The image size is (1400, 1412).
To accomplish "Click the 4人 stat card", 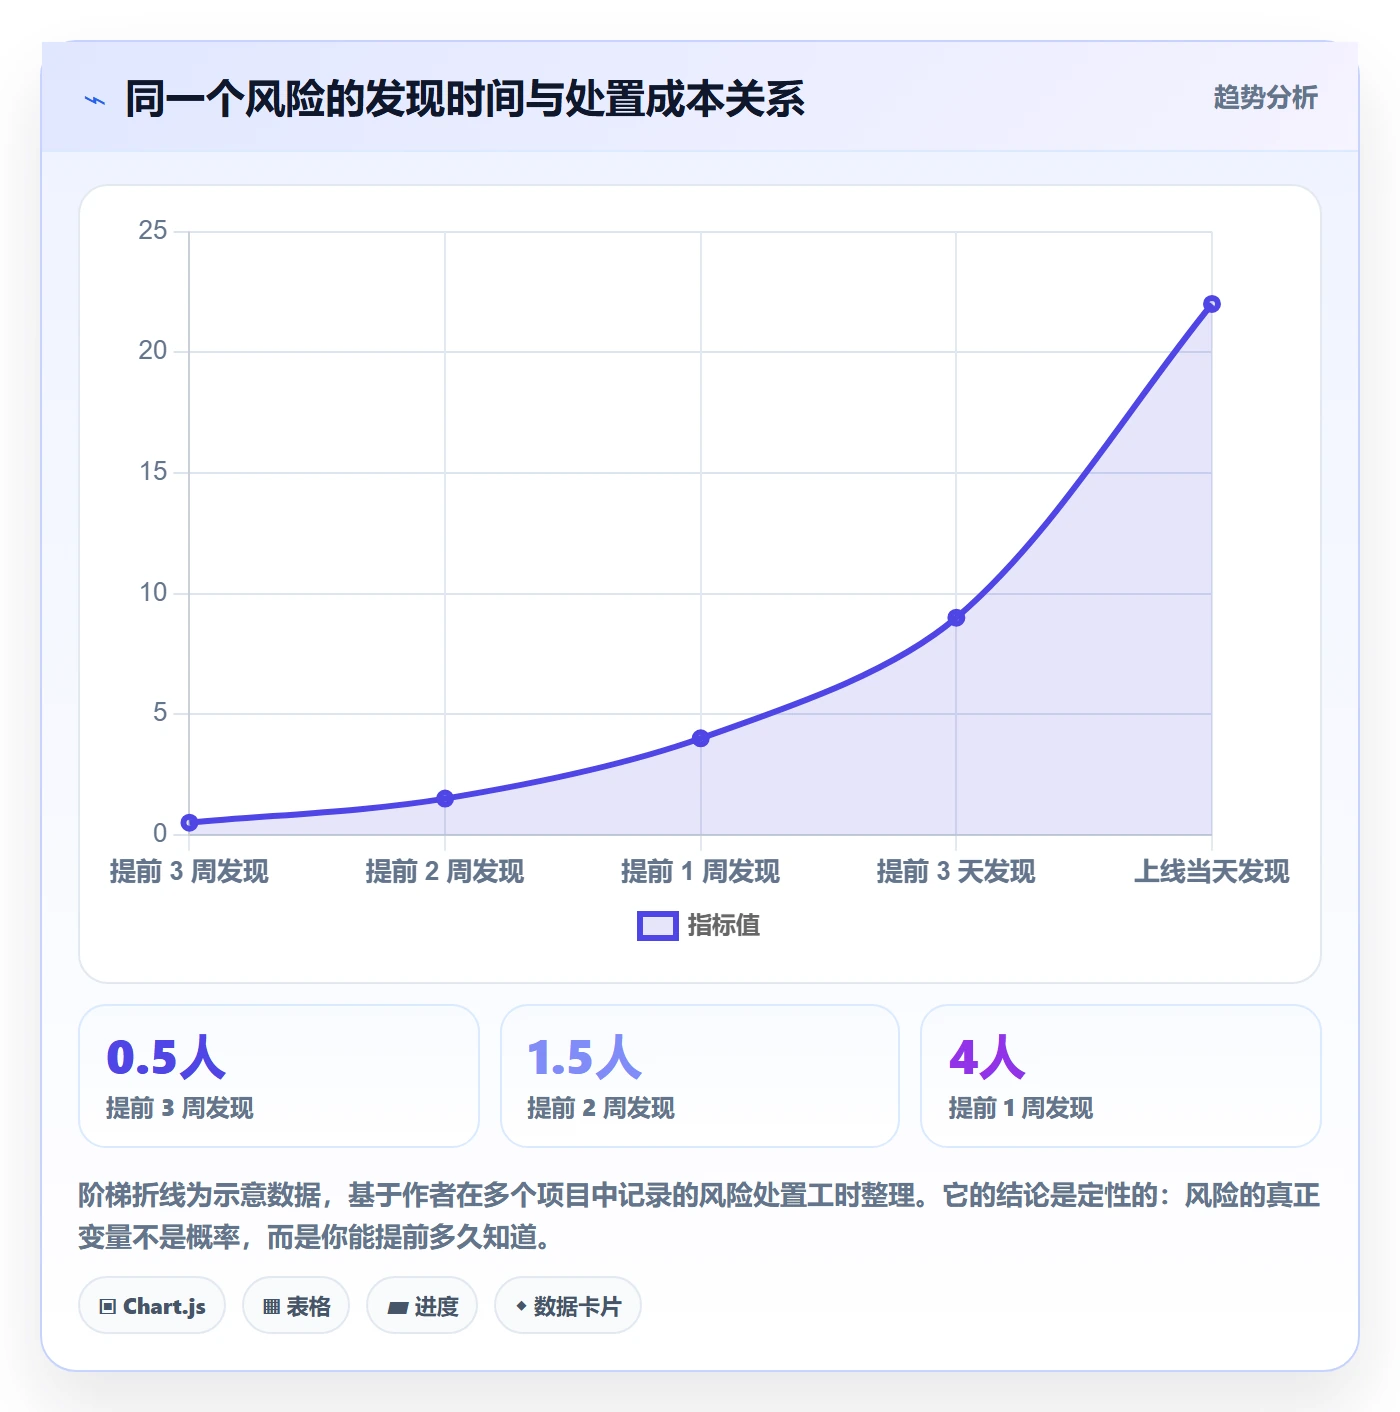I will click(x=1121, y=1076).
